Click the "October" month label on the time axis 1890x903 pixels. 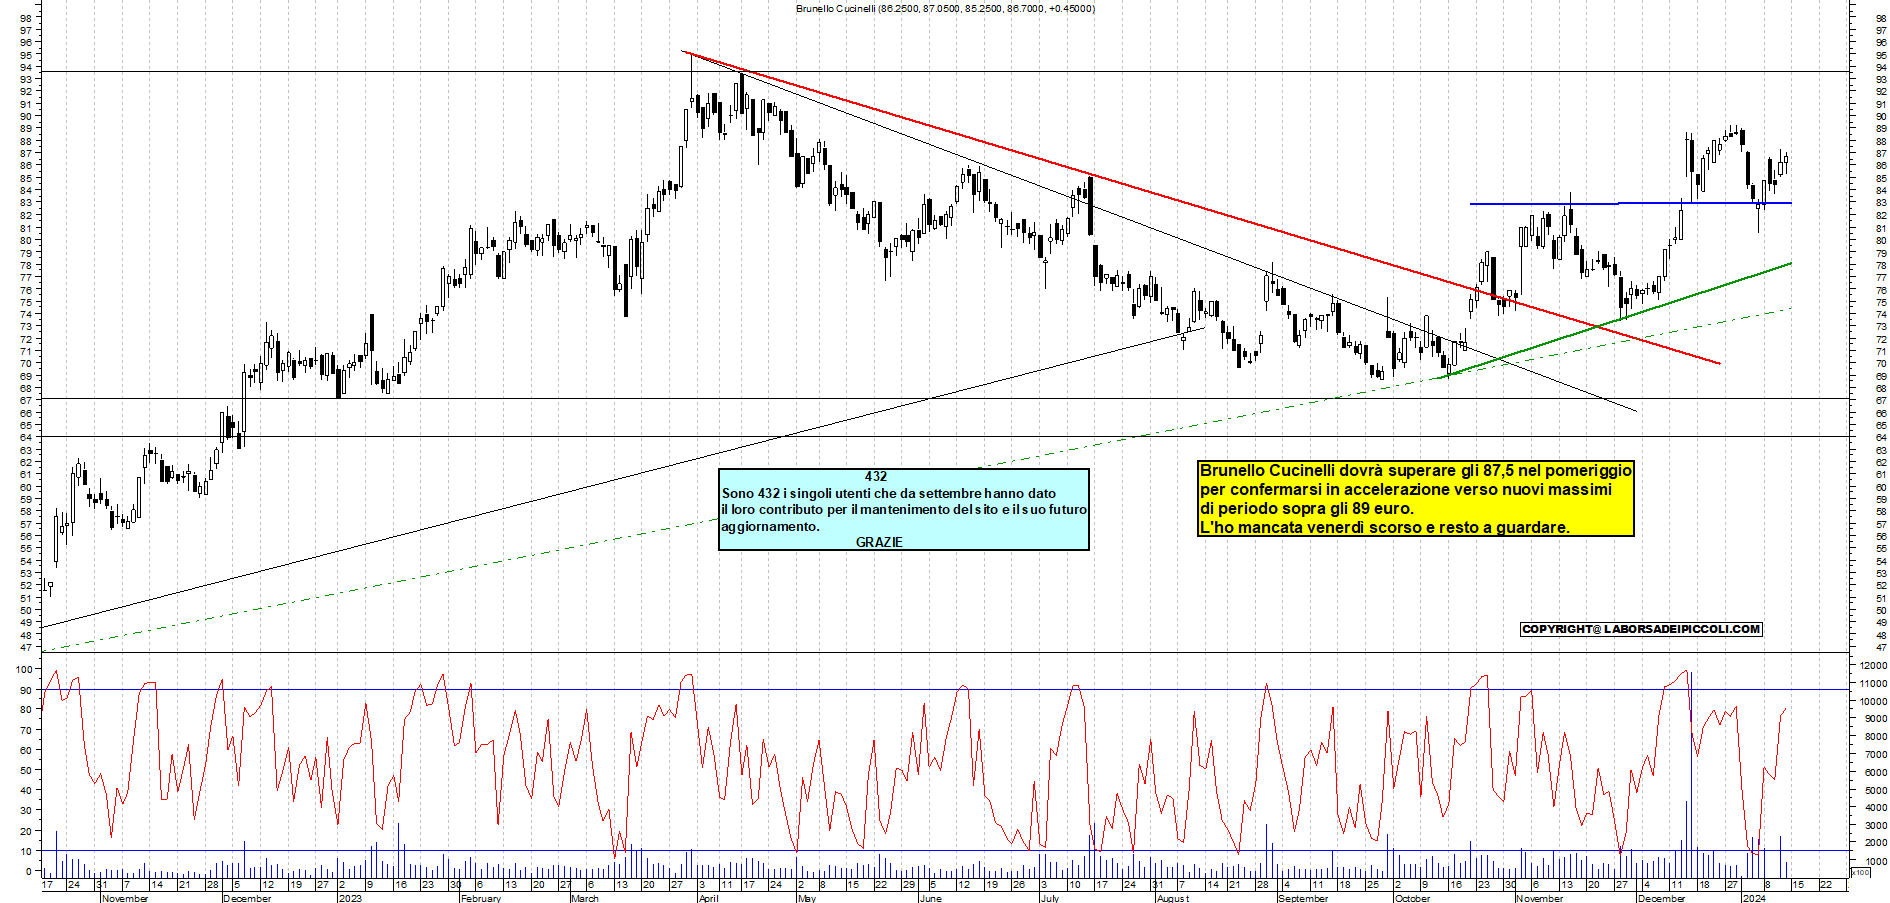(1412, 898)
